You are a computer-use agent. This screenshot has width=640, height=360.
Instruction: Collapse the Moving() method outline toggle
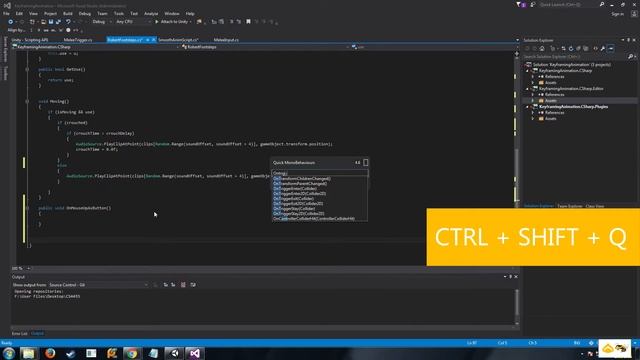[x=27, y=101]
